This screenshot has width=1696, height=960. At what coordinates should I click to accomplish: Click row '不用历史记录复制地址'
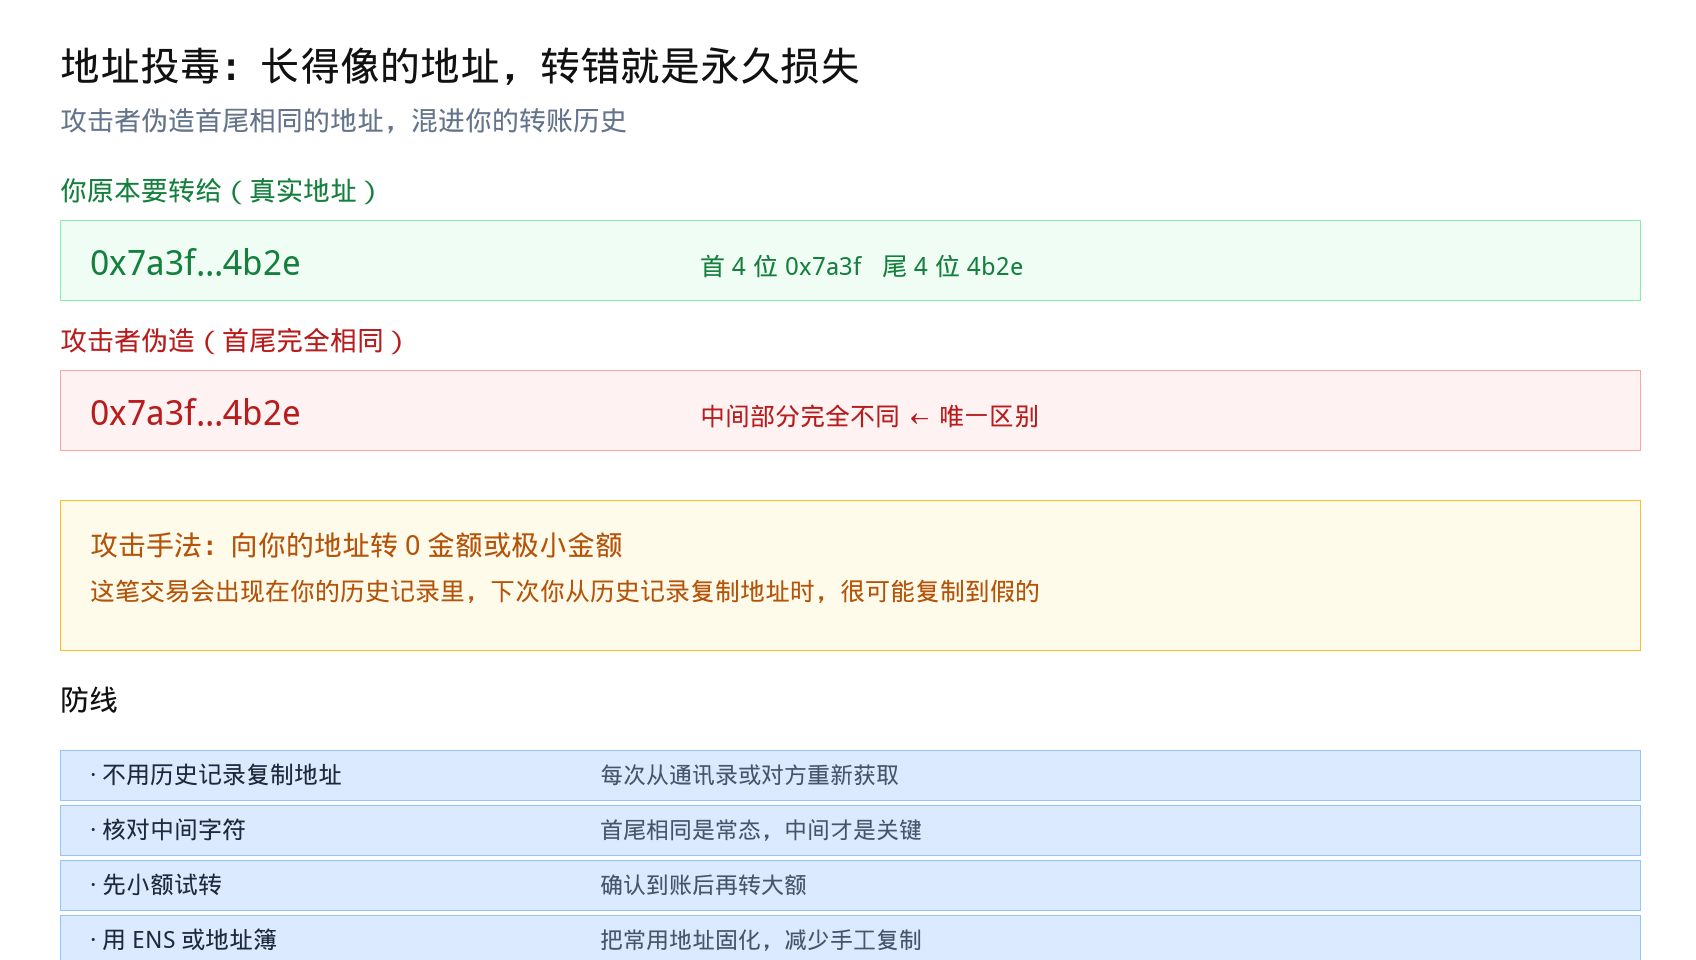click(850, 775)
